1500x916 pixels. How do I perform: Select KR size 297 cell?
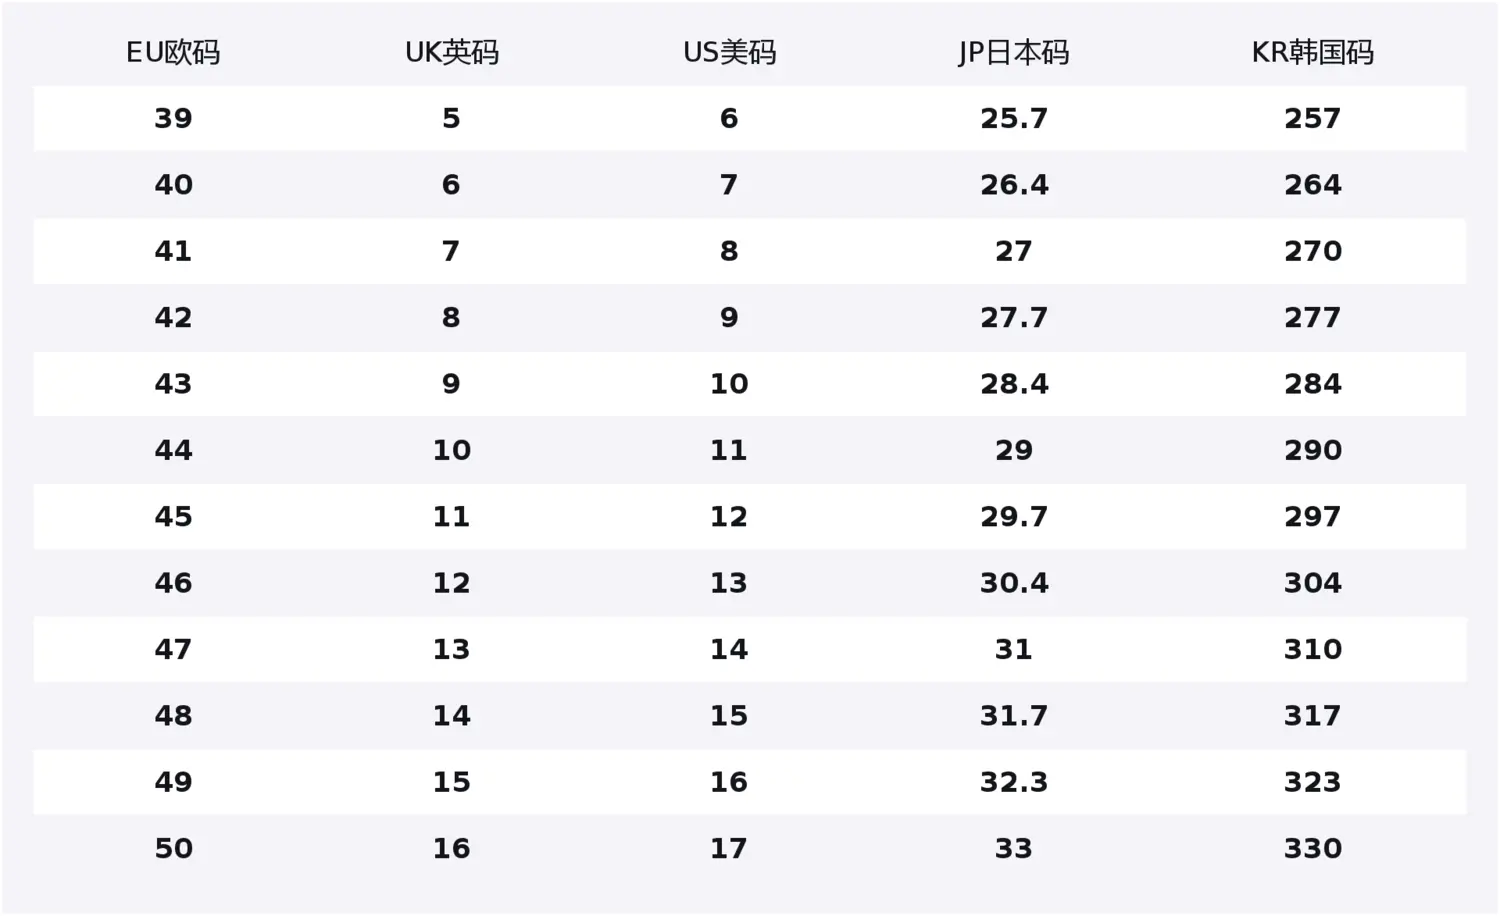point(1312,516)
